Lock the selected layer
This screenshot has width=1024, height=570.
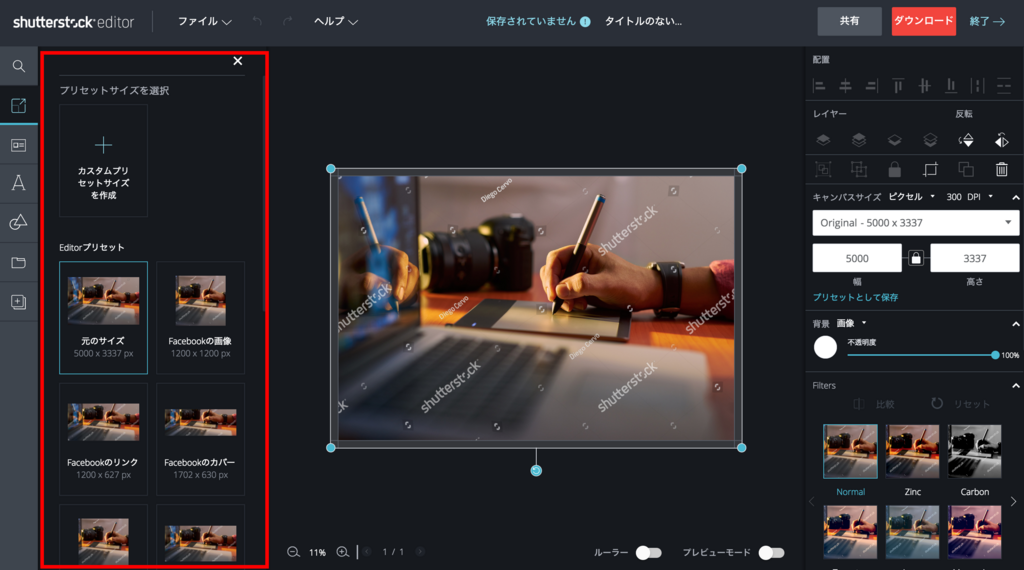pyautogui.click(x=895, y=170)
